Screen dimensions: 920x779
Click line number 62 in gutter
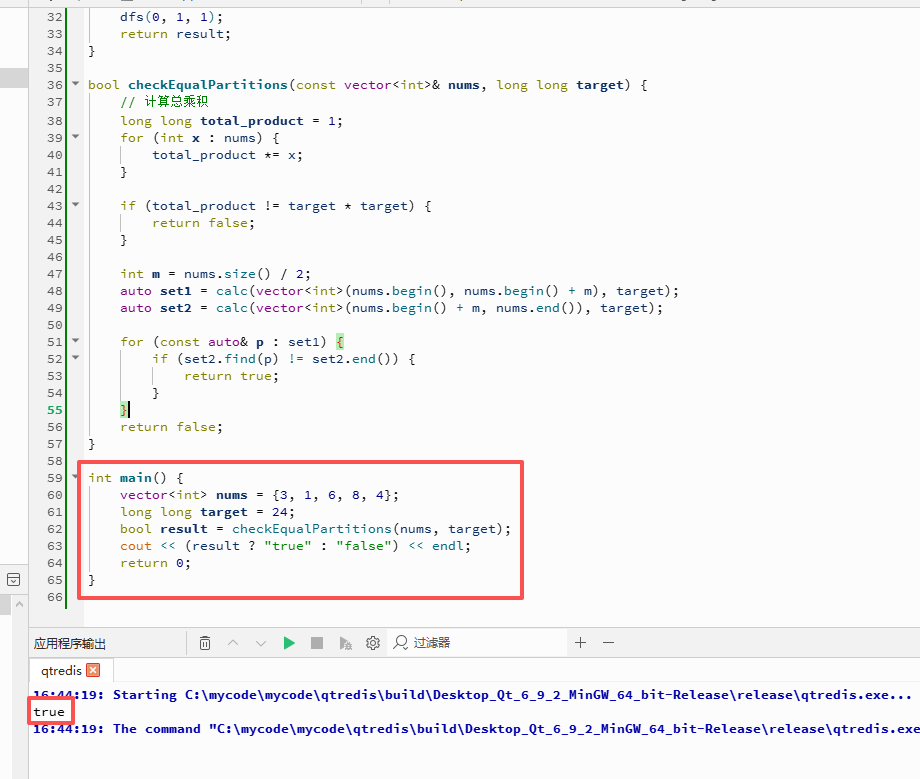click(x=55, y=529)
